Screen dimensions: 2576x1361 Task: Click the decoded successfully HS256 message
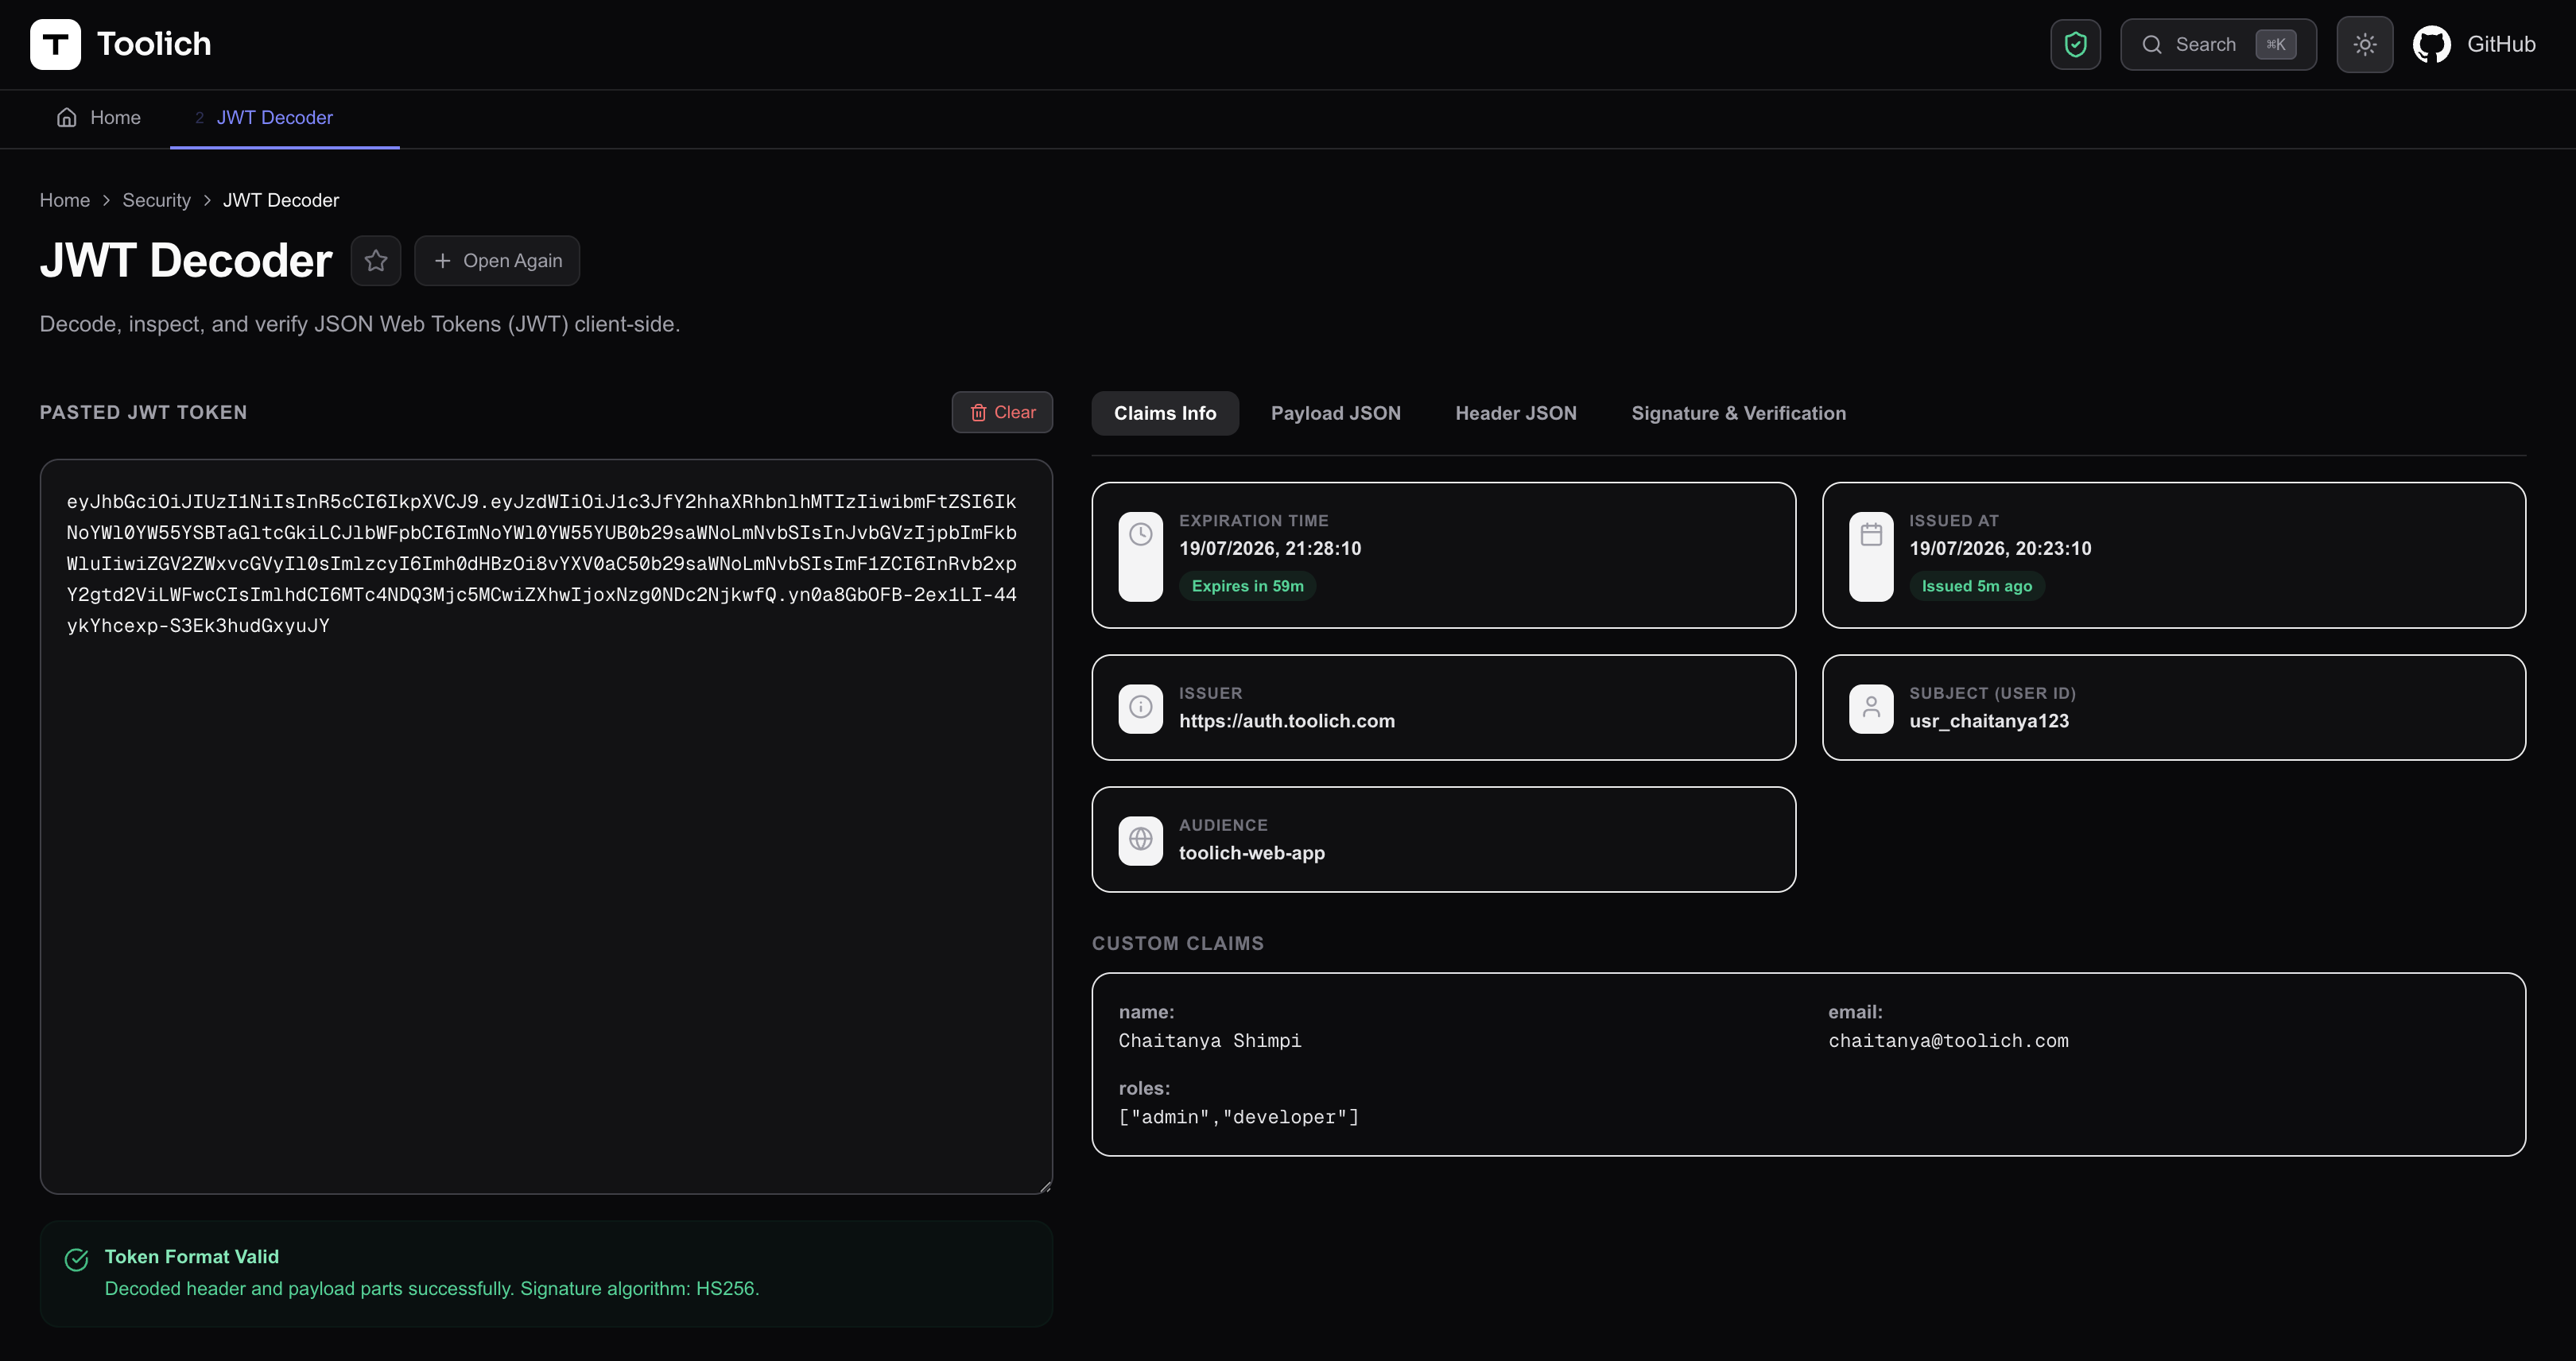432,1289
